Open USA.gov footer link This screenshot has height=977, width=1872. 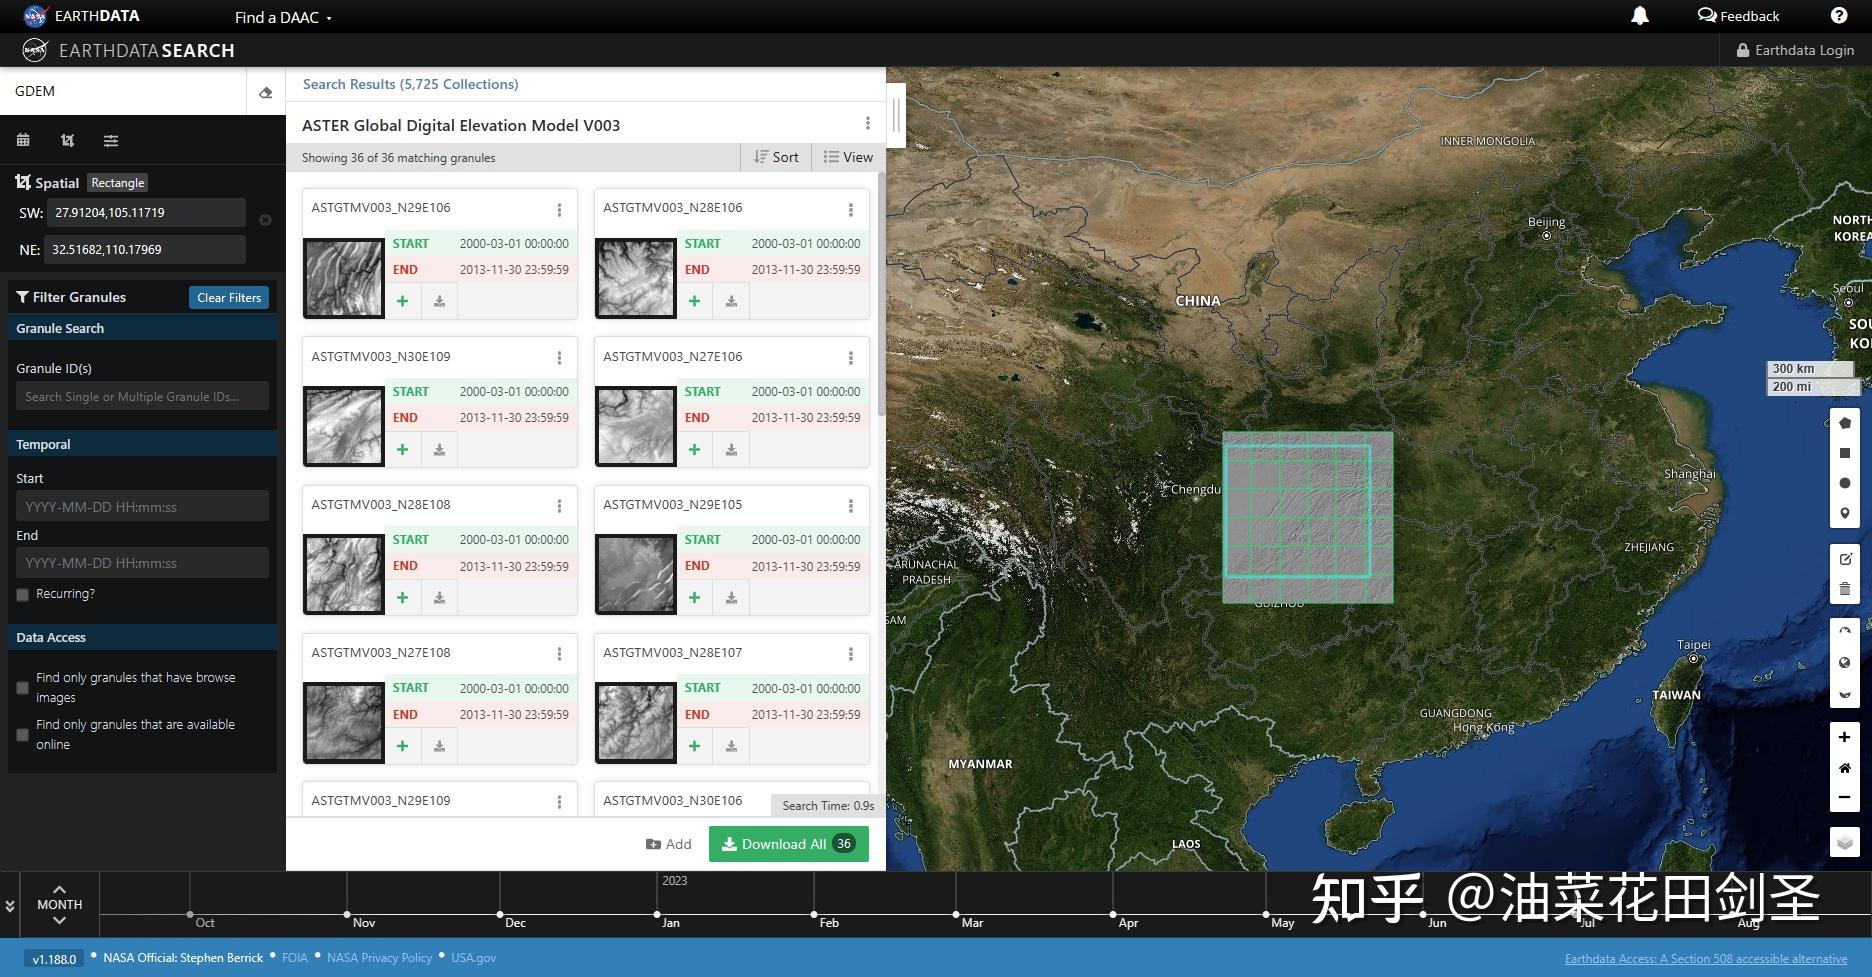[x=473, y=958]
